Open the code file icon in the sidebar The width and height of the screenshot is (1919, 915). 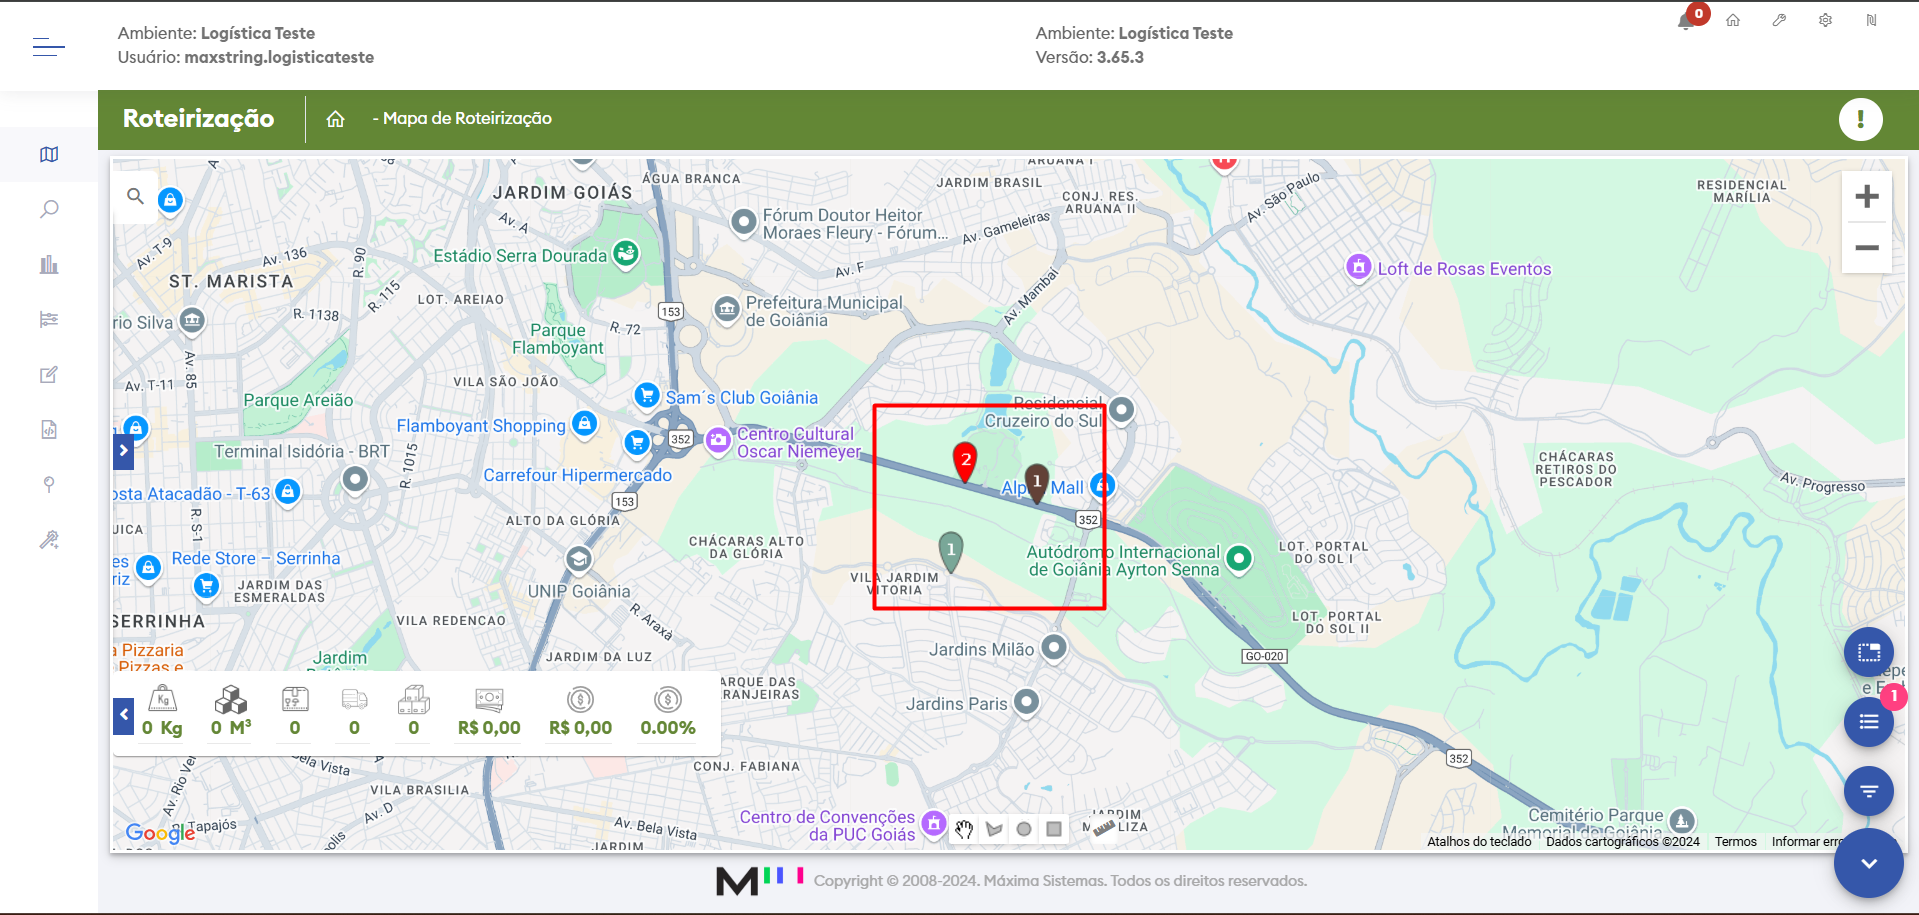[49, 430]
